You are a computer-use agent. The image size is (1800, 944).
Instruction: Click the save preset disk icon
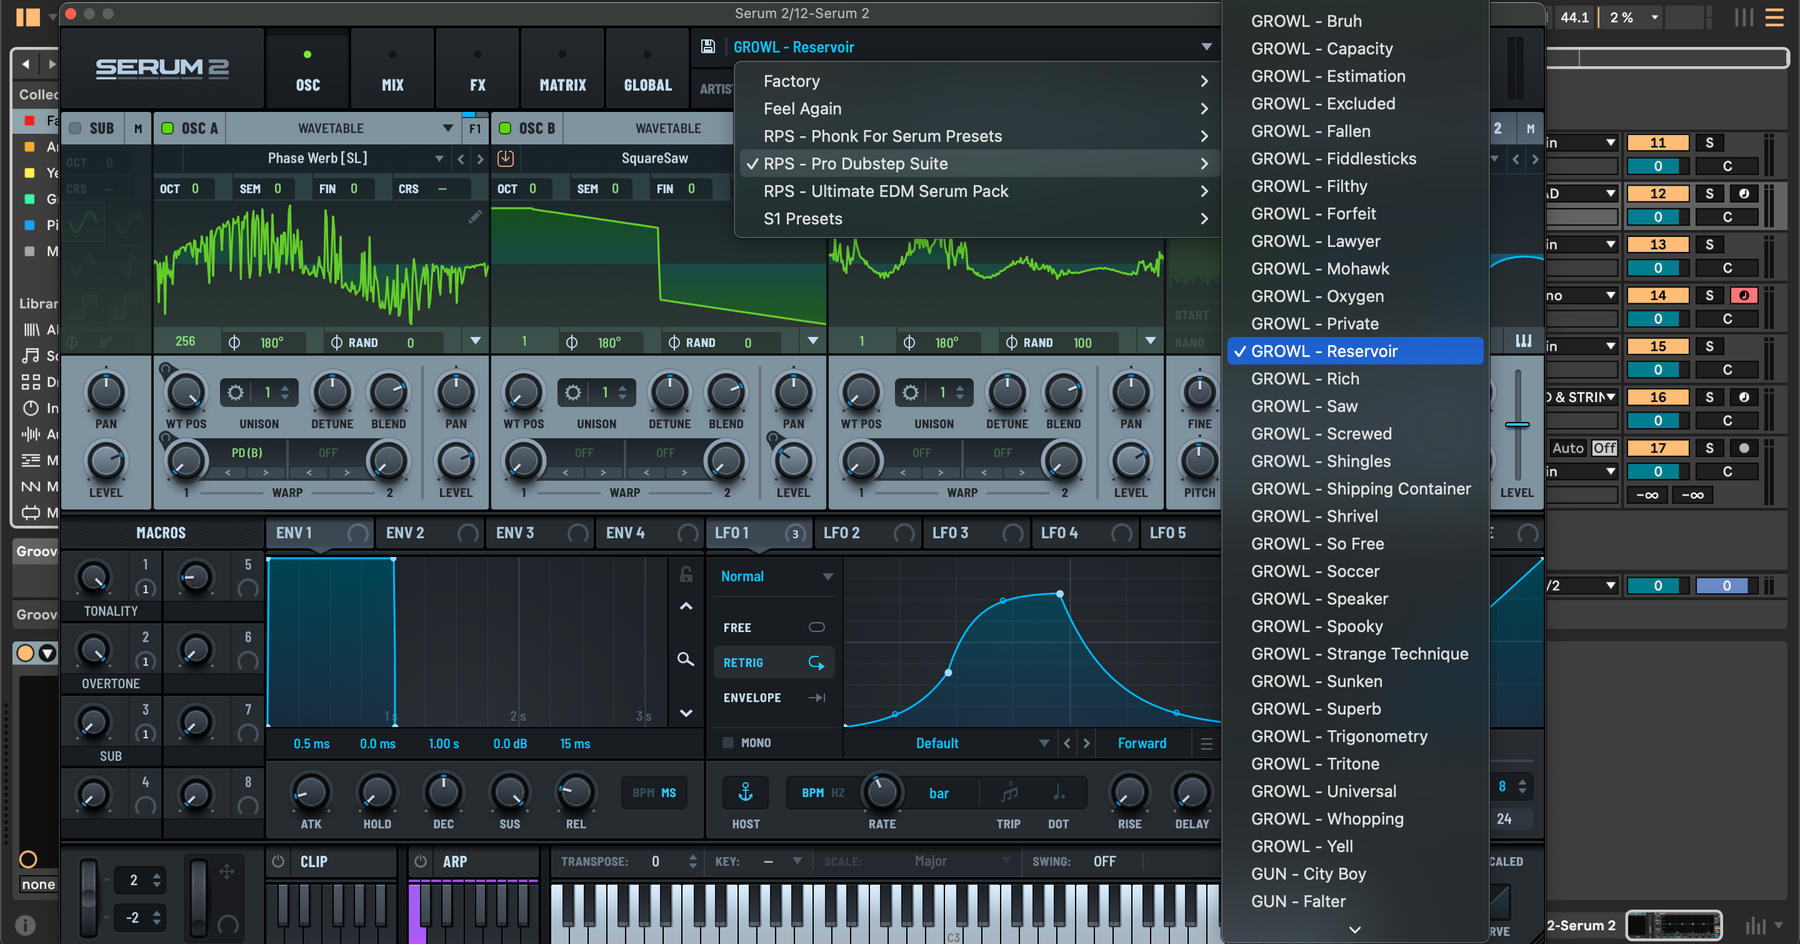[x=708, y=47]
